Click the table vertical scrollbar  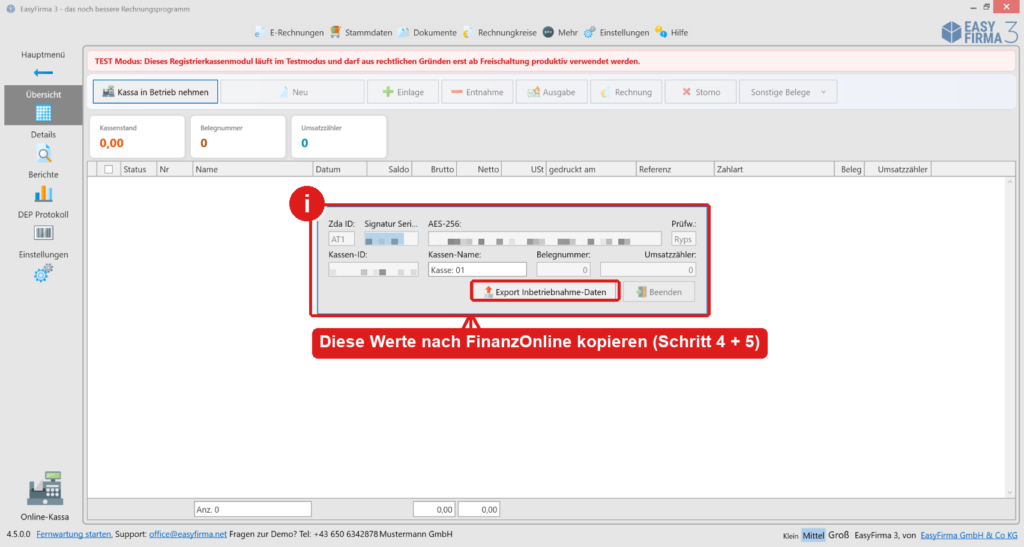click(1010, 337)
